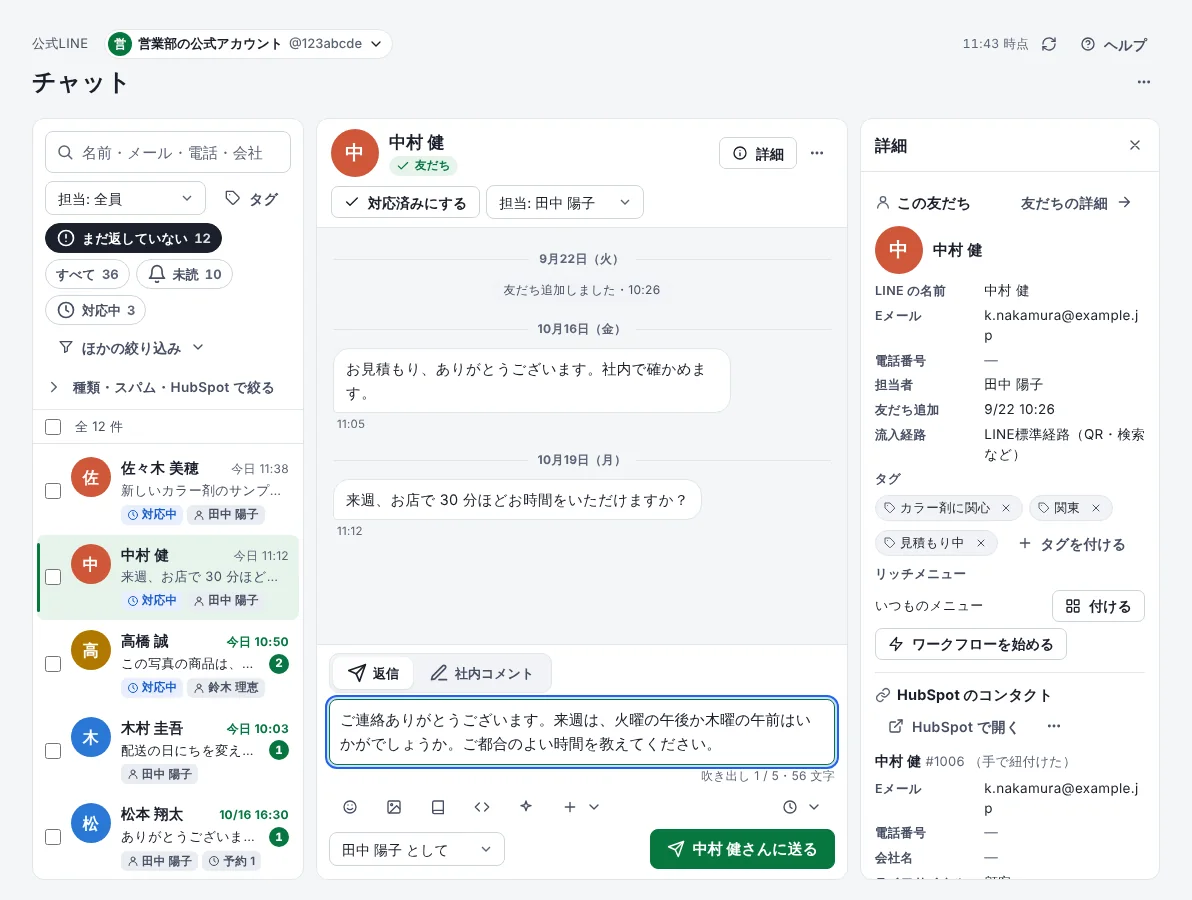The width and height of the screenshot is (1192, 900).
Task: Open the 担当: 田中 陽子 assignee dropdown
Action: pos(565,202)
